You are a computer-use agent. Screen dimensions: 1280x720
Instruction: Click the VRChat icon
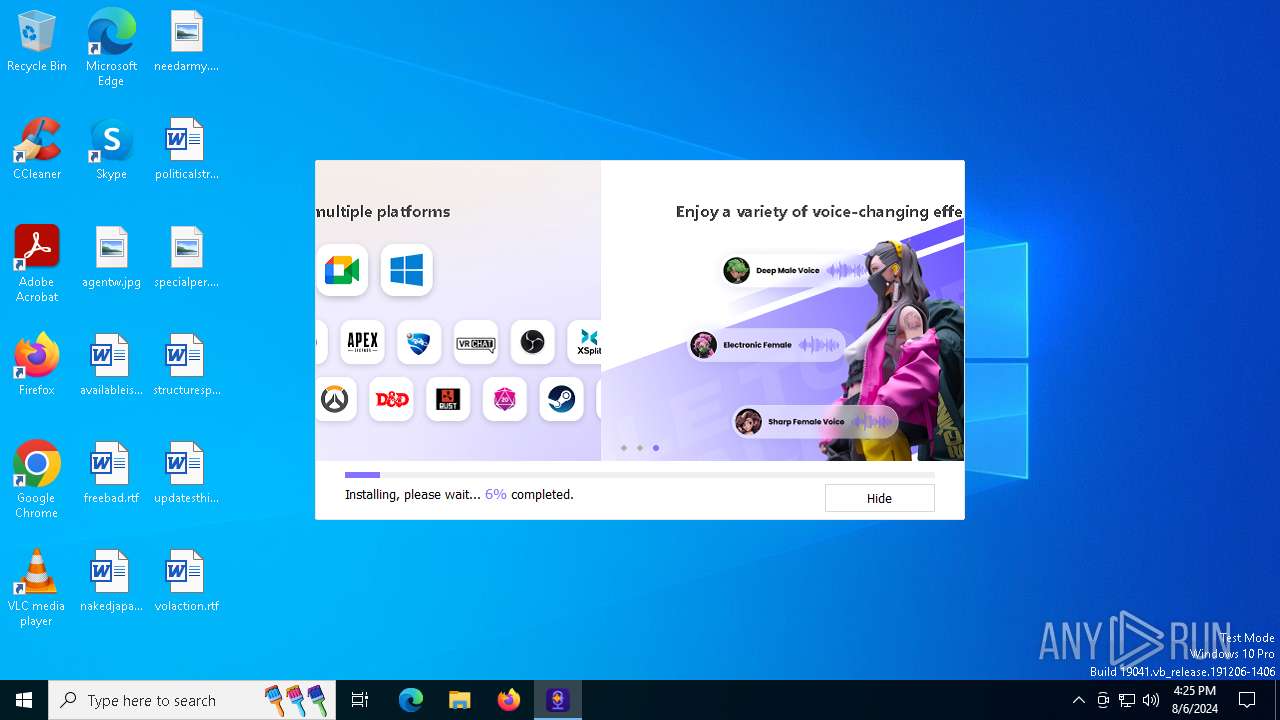click(x=476, y=343)
